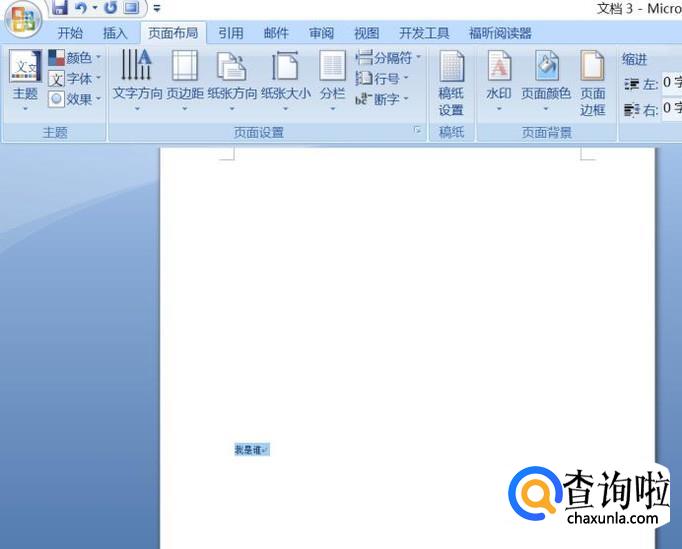Open the theme 效果 effects dropdown
The width and height of the screenshot is (682, 549).
click(74, 99)
